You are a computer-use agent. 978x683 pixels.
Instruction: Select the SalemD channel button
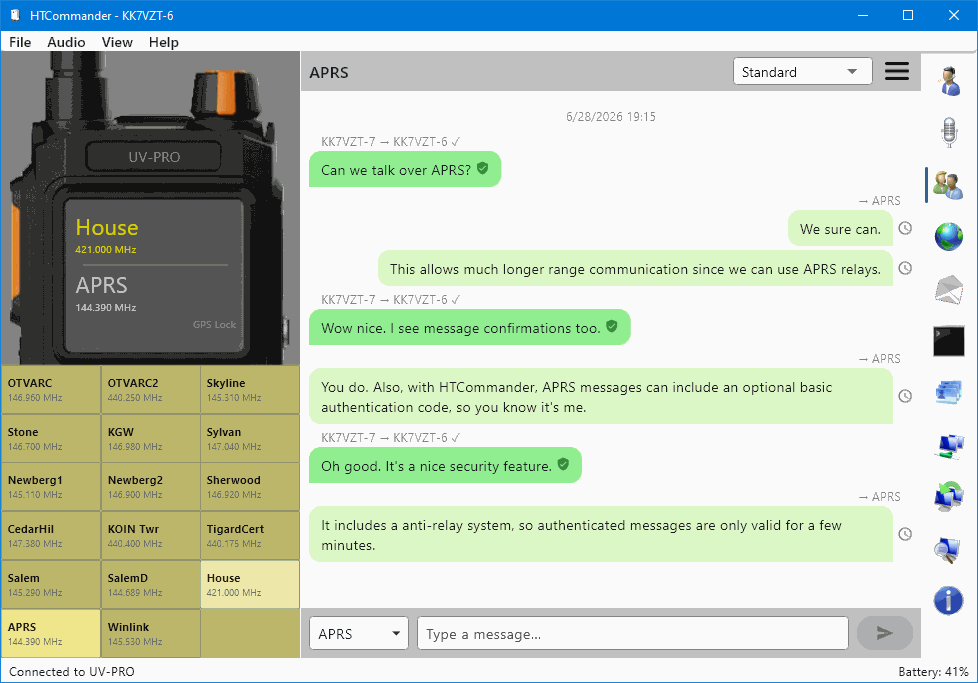pos(150,584)
